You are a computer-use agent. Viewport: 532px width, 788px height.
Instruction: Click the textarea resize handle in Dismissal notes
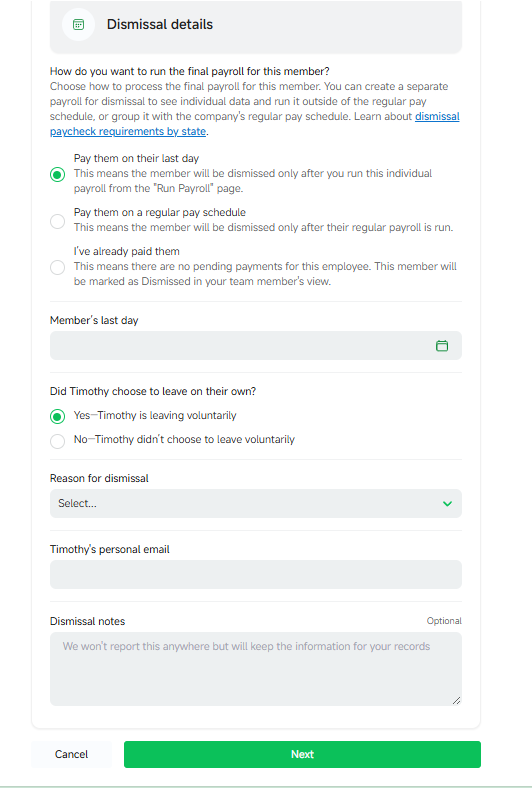456,700
